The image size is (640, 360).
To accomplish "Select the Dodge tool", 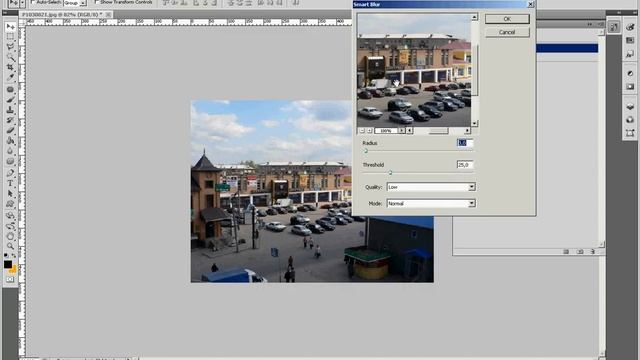I will pyautogui.click(x=10, y=161).
